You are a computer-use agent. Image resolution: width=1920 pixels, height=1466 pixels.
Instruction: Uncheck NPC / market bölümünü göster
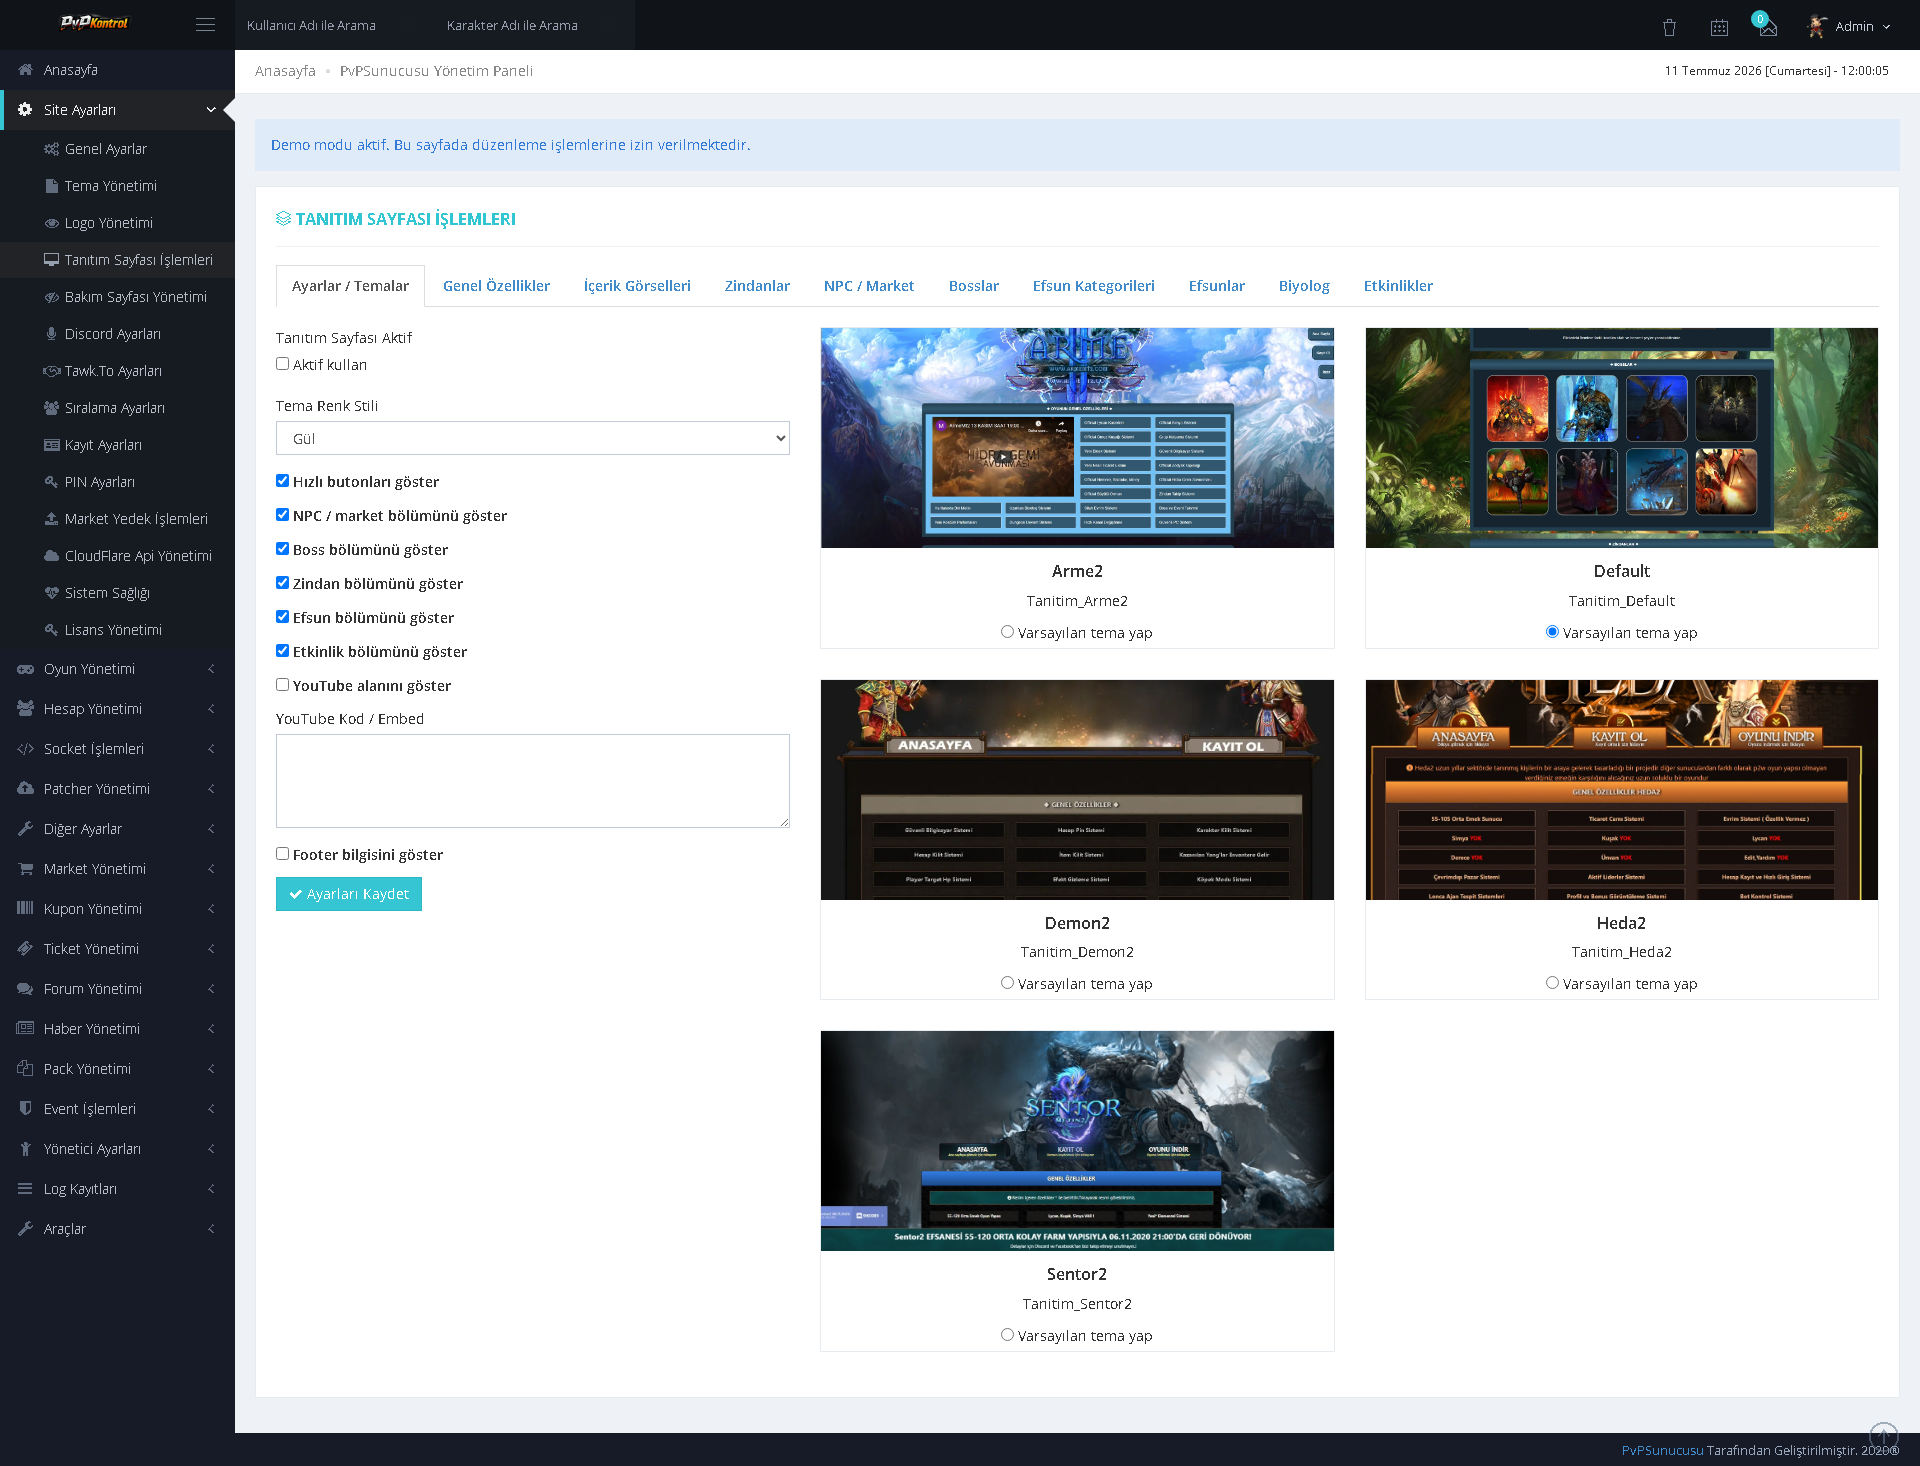(282, 515)
